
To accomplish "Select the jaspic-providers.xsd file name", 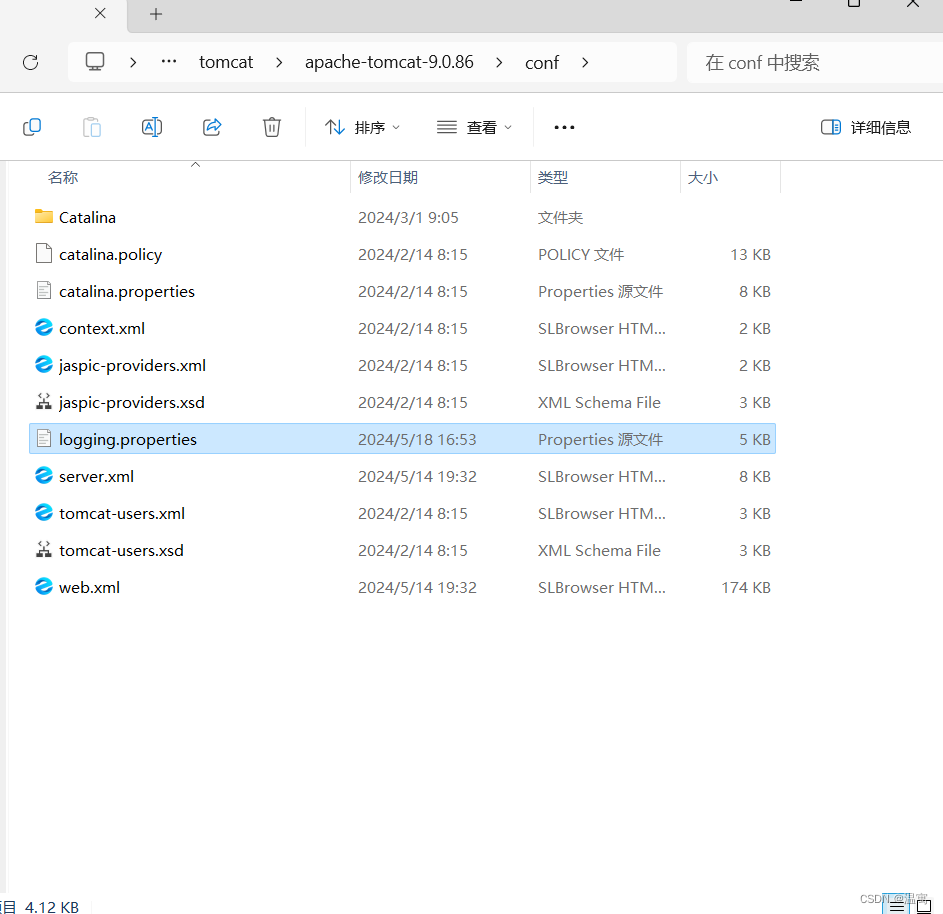I will [x=132, y=403].
